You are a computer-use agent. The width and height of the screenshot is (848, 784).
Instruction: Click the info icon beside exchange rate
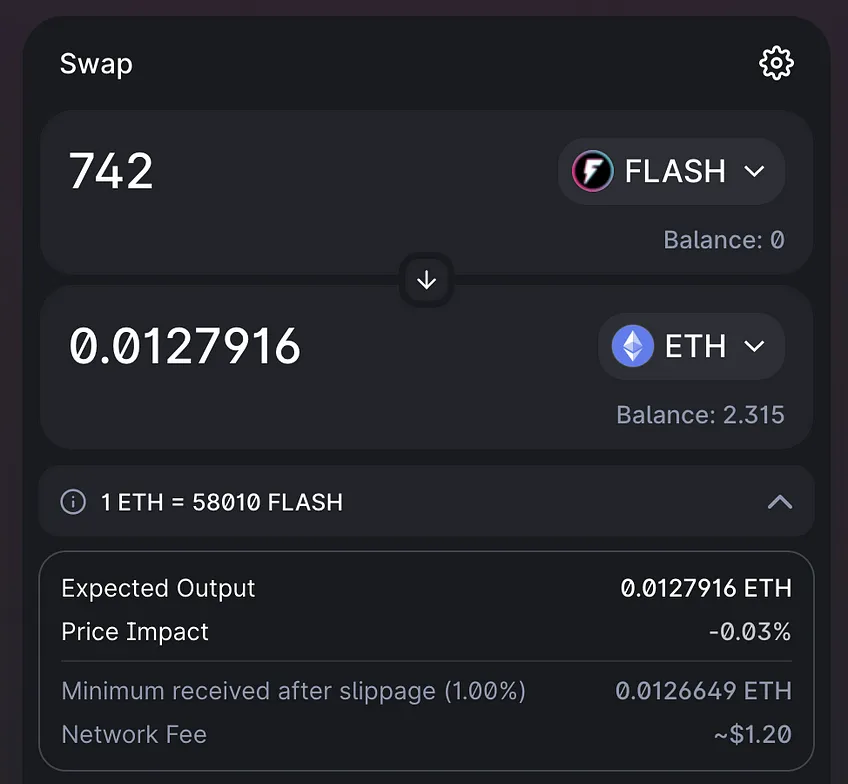point(73,502)
